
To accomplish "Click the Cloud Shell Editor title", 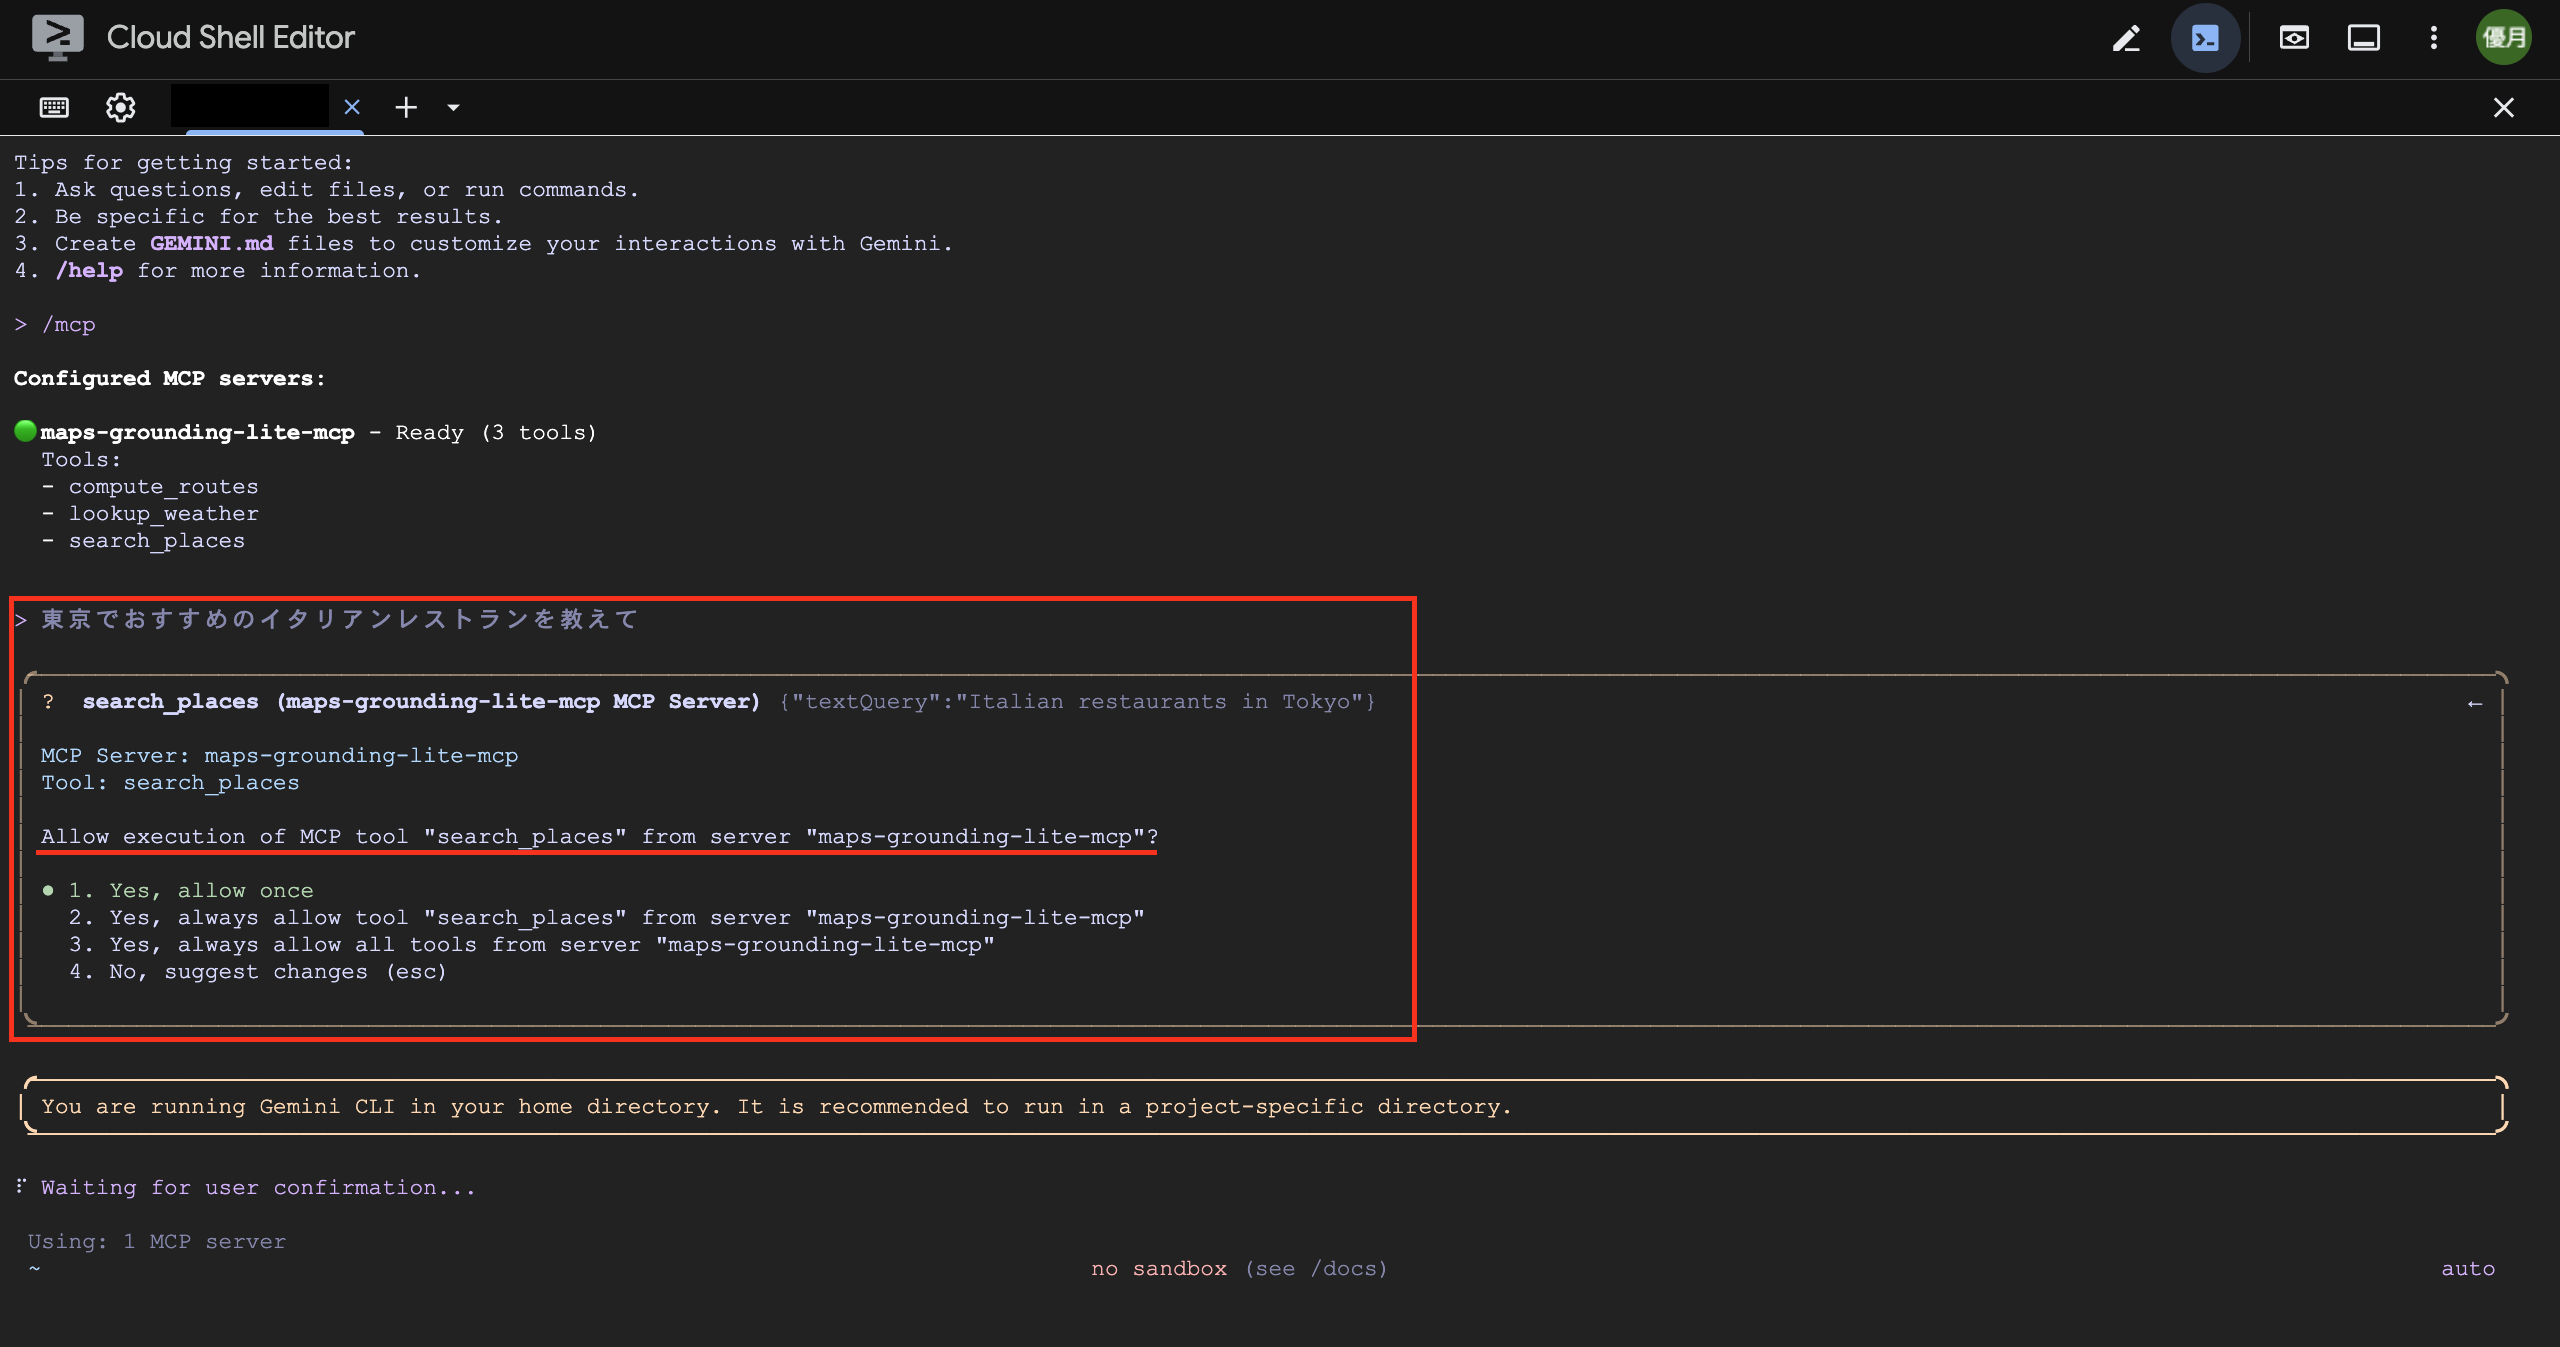I will [x=230, y=38].
